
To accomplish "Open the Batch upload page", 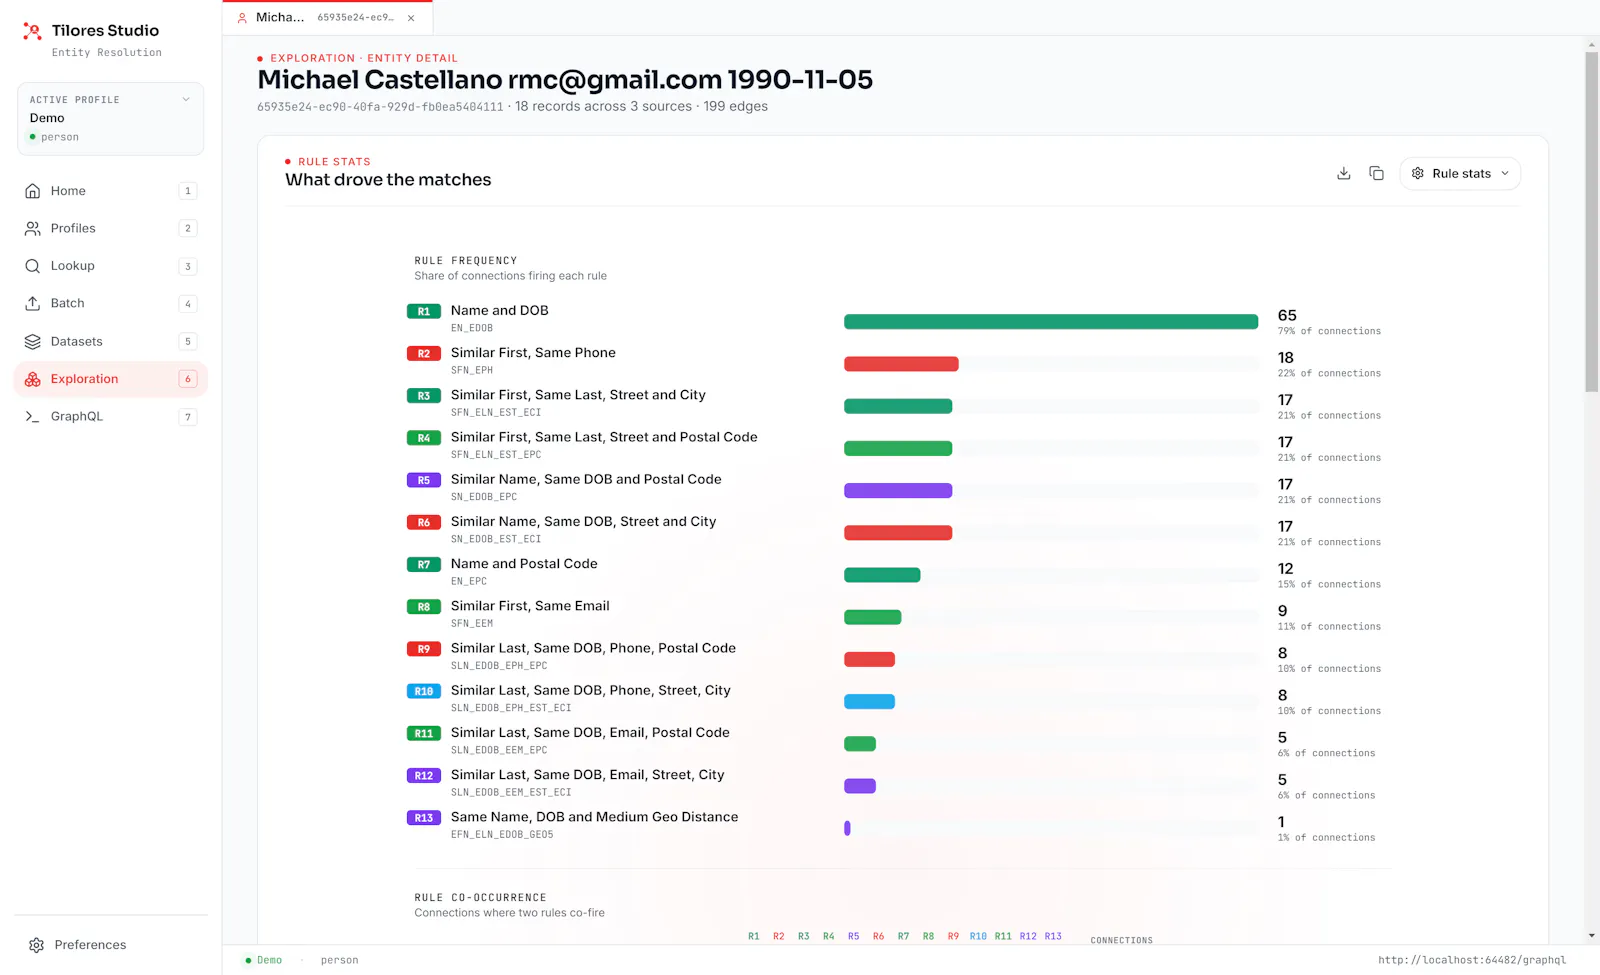I will [110, 303].
